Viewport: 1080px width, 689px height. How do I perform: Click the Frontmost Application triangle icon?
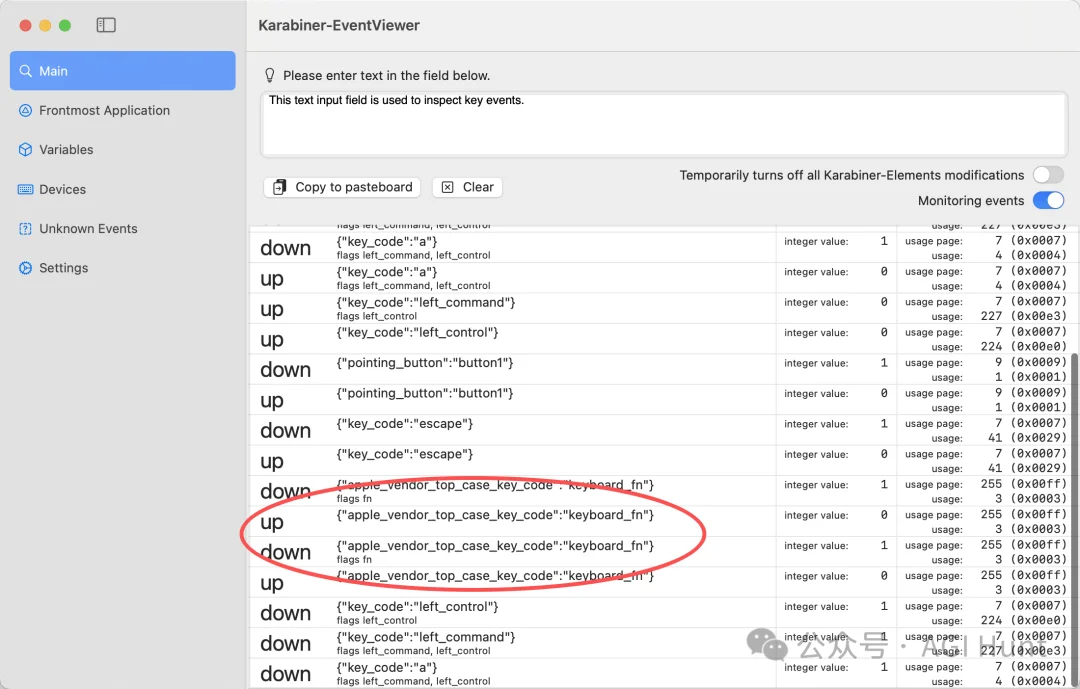click(26, 111)
